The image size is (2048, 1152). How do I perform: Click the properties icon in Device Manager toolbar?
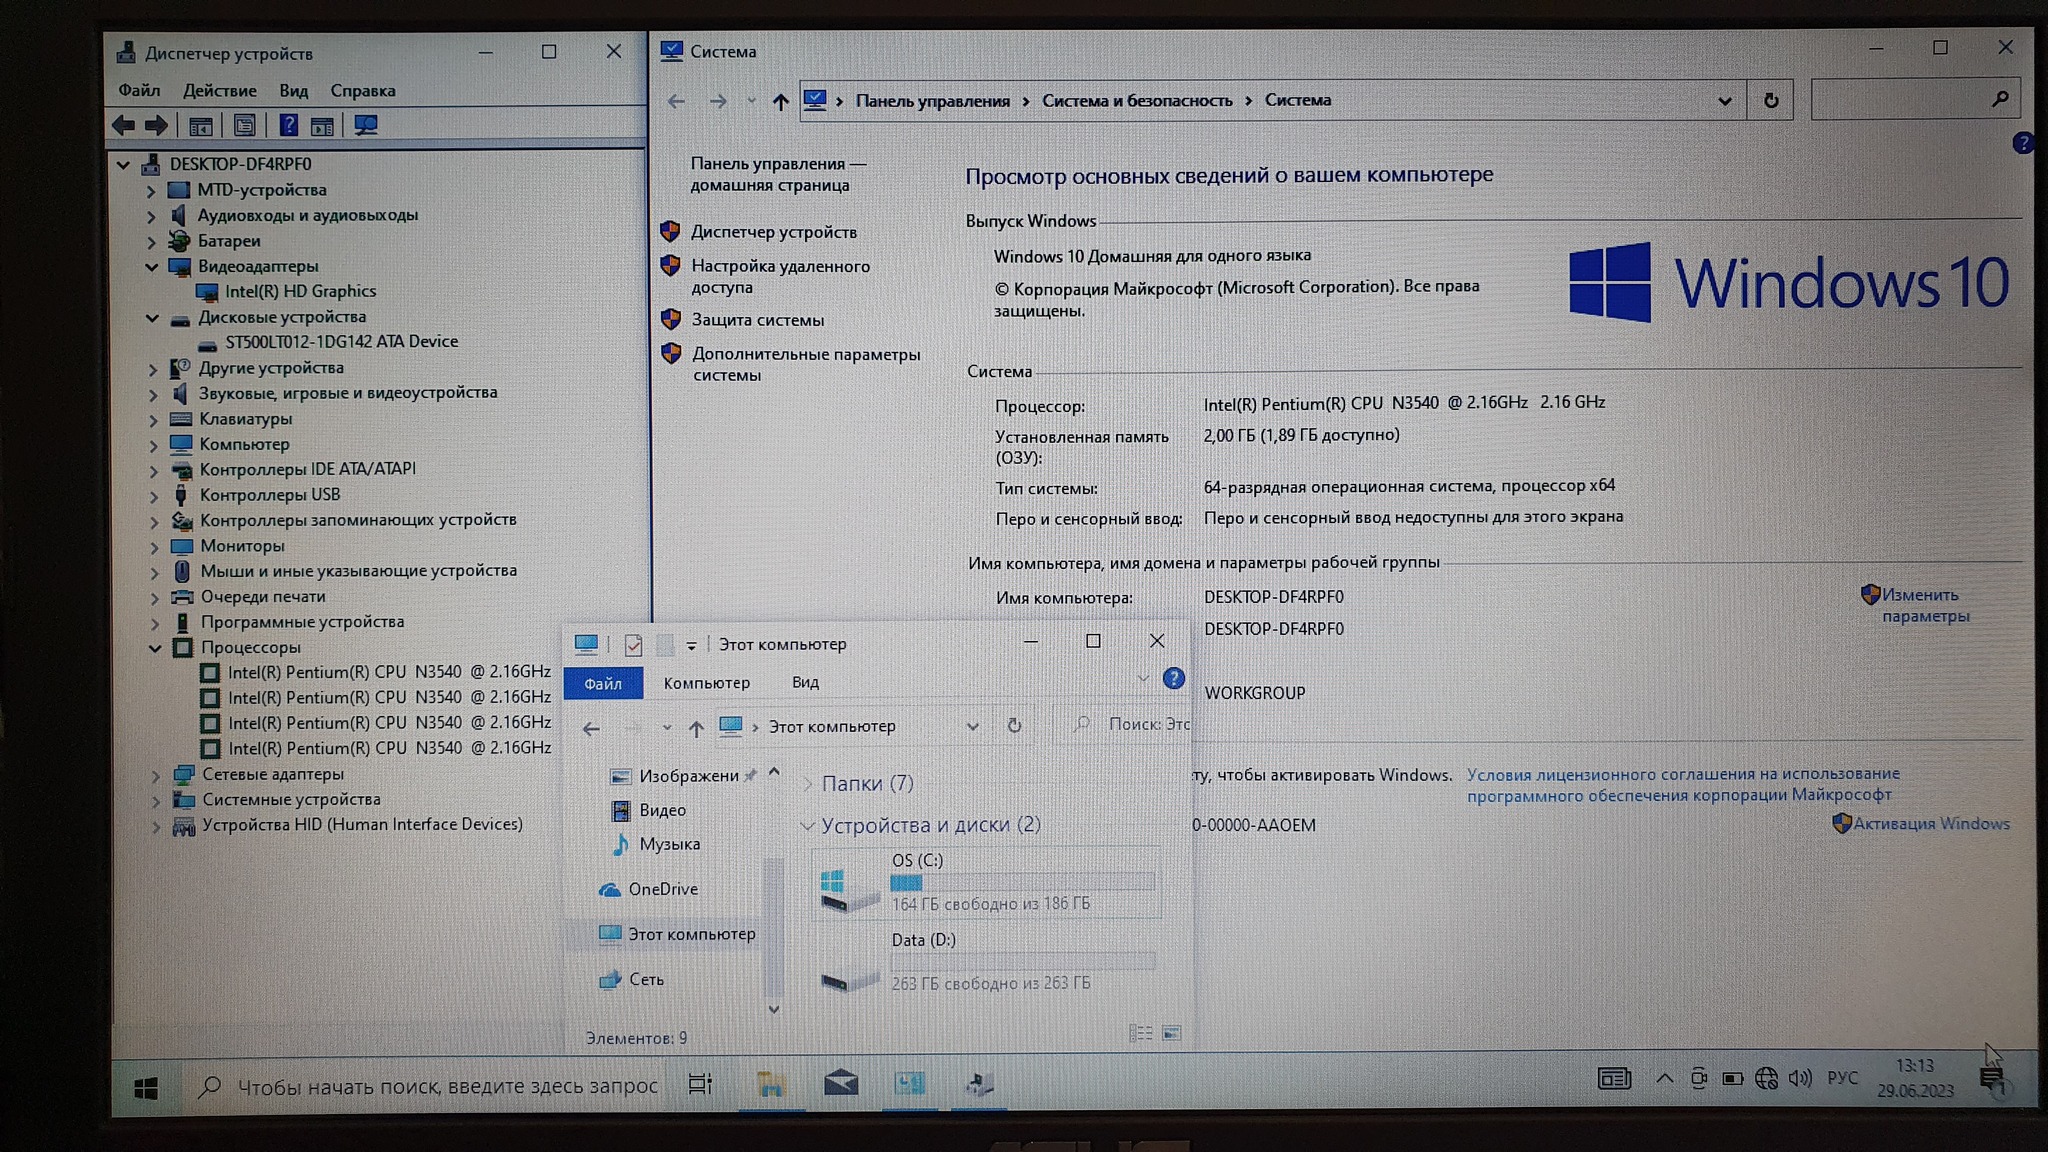244,125
